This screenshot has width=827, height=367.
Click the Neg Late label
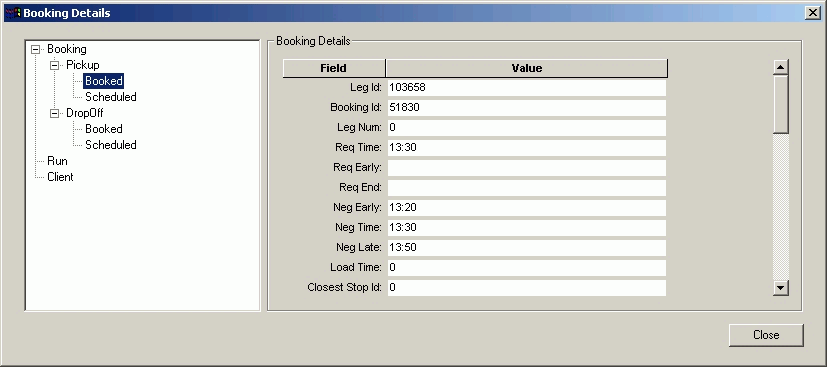click(359, 248)
